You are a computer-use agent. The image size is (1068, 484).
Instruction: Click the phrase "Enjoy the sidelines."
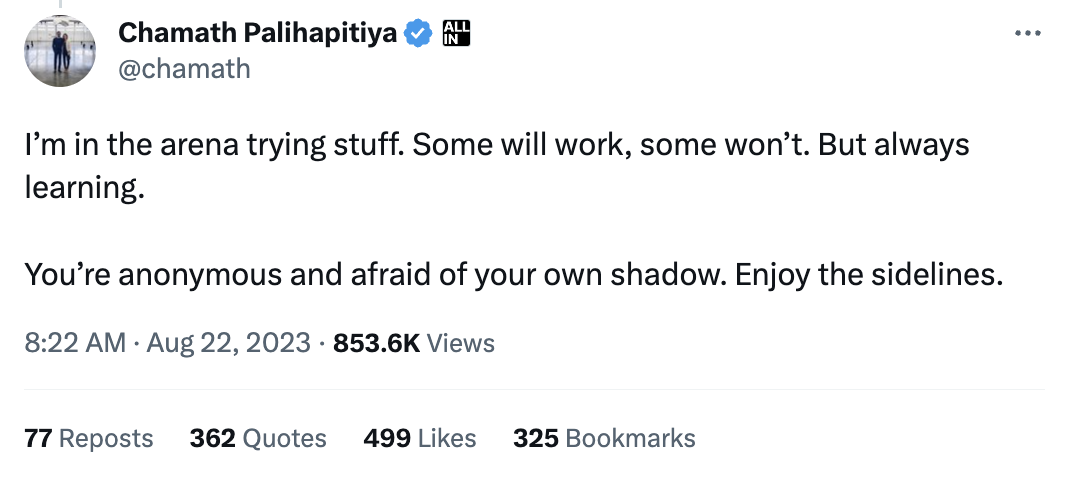point(868,274)
